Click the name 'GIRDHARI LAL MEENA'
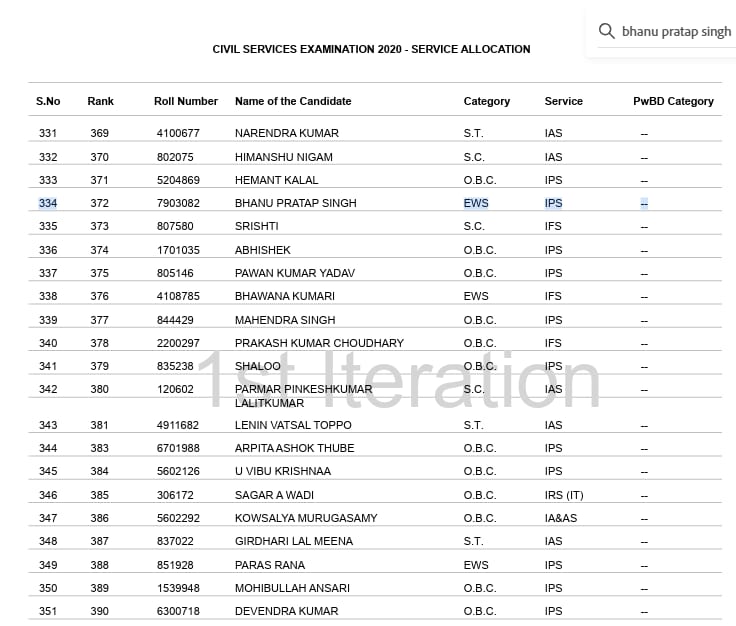Viewport: 736px width, 626px height. click(x=294, y=541)
